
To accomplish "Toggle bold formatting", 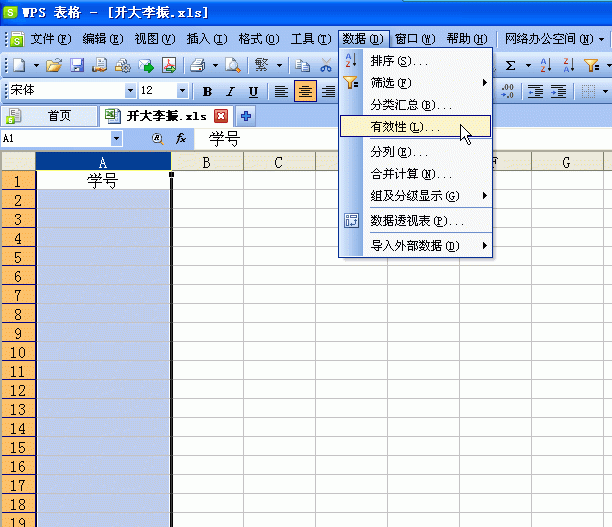I will (207, 91).
